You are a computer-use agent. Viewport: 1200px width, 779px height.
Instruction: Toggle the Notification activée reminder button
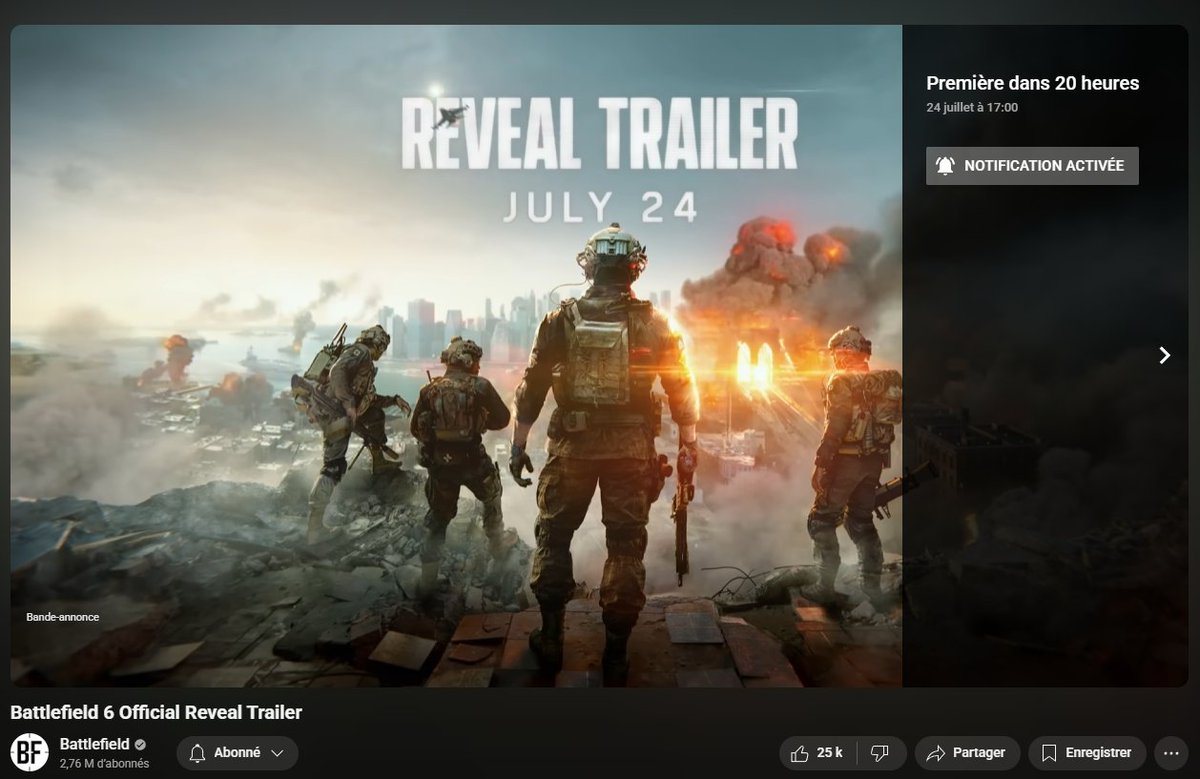coord(1032,166)
